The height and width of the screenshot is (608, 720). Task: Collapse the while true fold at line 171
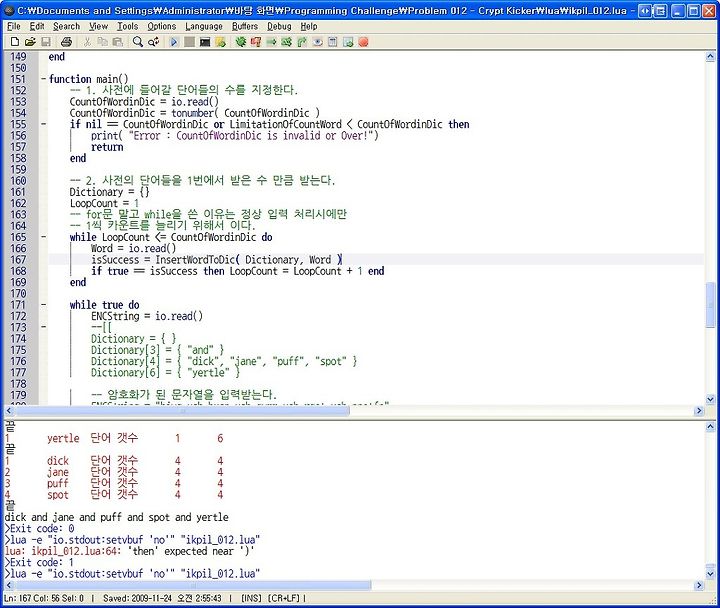[43, 304]
